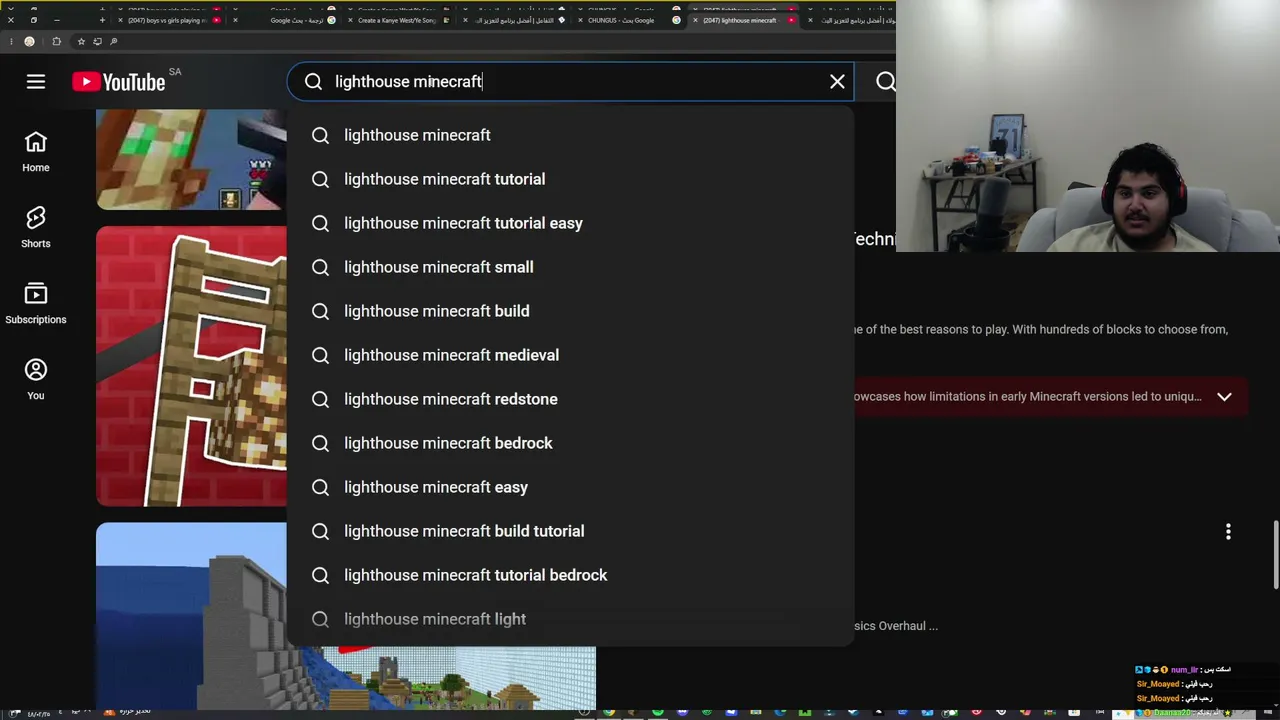Open the You section in the sidebar
The height and width of the screenshot is (720, 1280).
click(36, 380)
